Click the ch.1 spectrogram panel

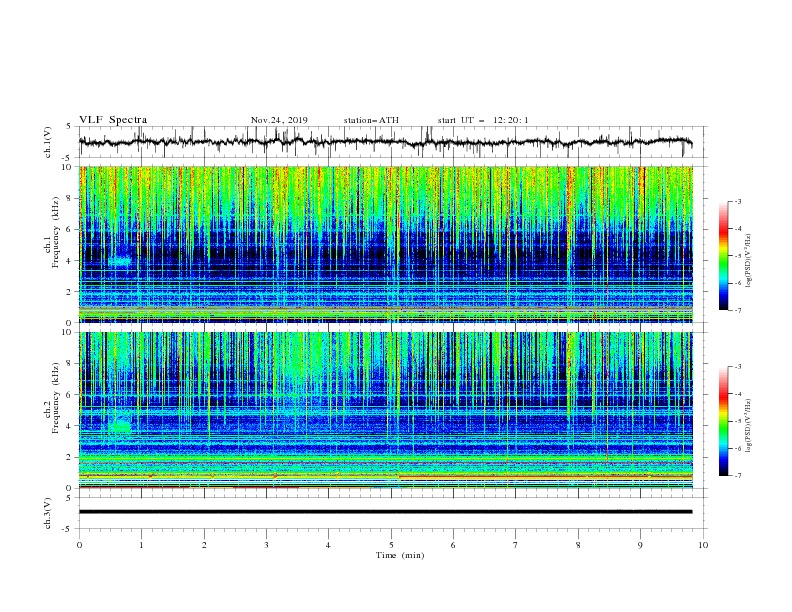(386, 244)
